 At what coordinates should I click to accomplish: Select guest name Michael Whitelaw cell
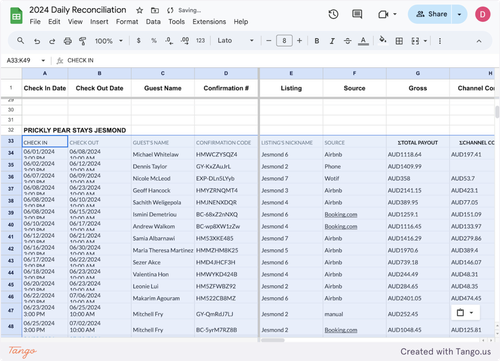163,154
